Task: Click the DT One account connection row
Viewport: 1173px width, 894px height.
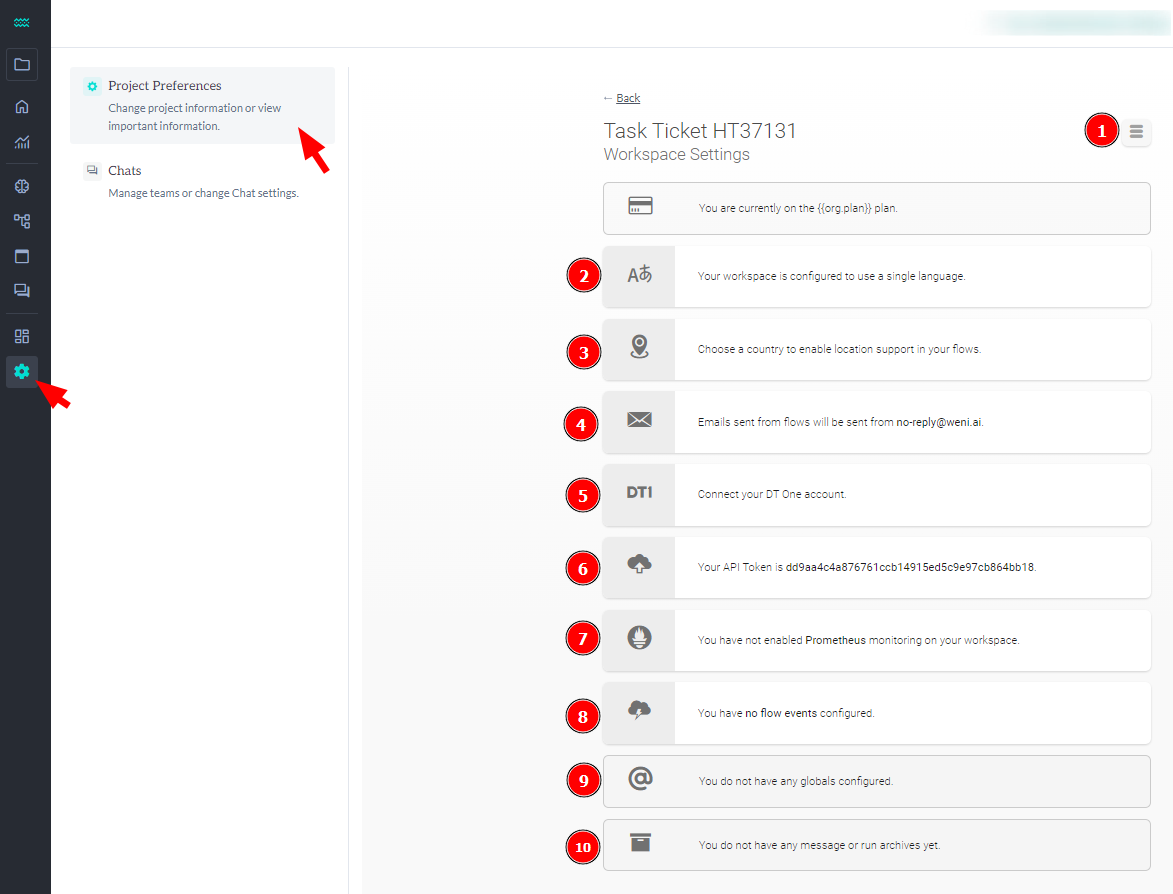Action: pyautogui.click(x=876, y=494)
